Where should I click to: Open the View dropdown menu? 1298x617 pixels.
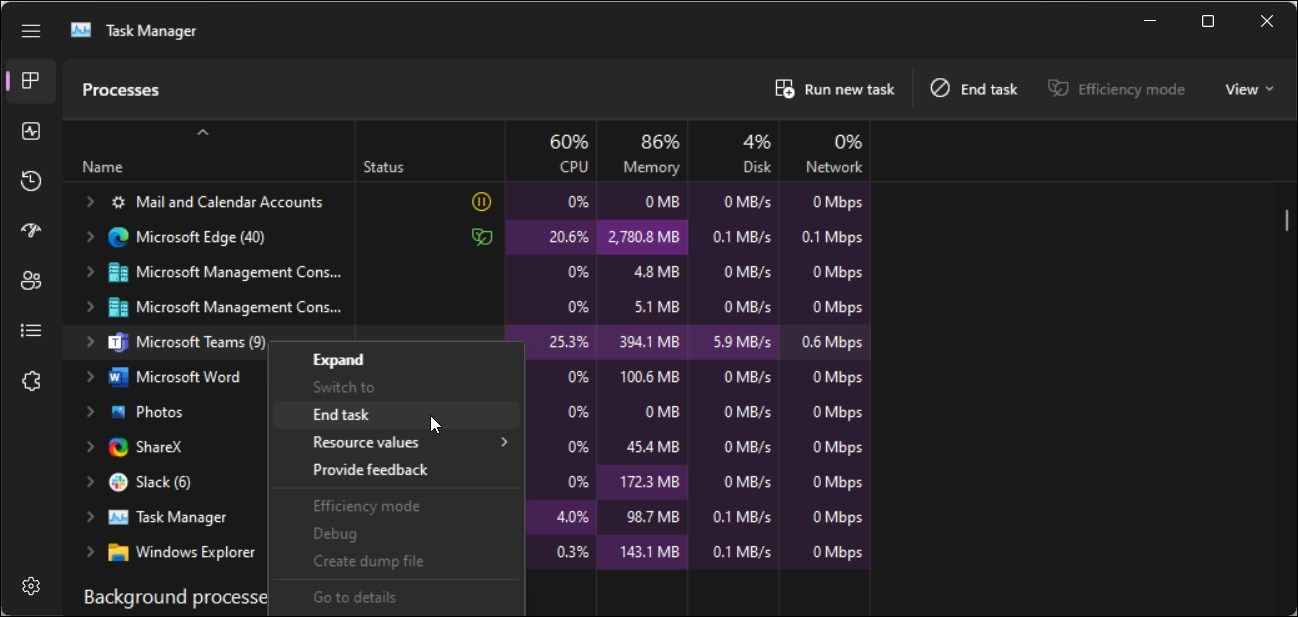[x=1249, y=89]
